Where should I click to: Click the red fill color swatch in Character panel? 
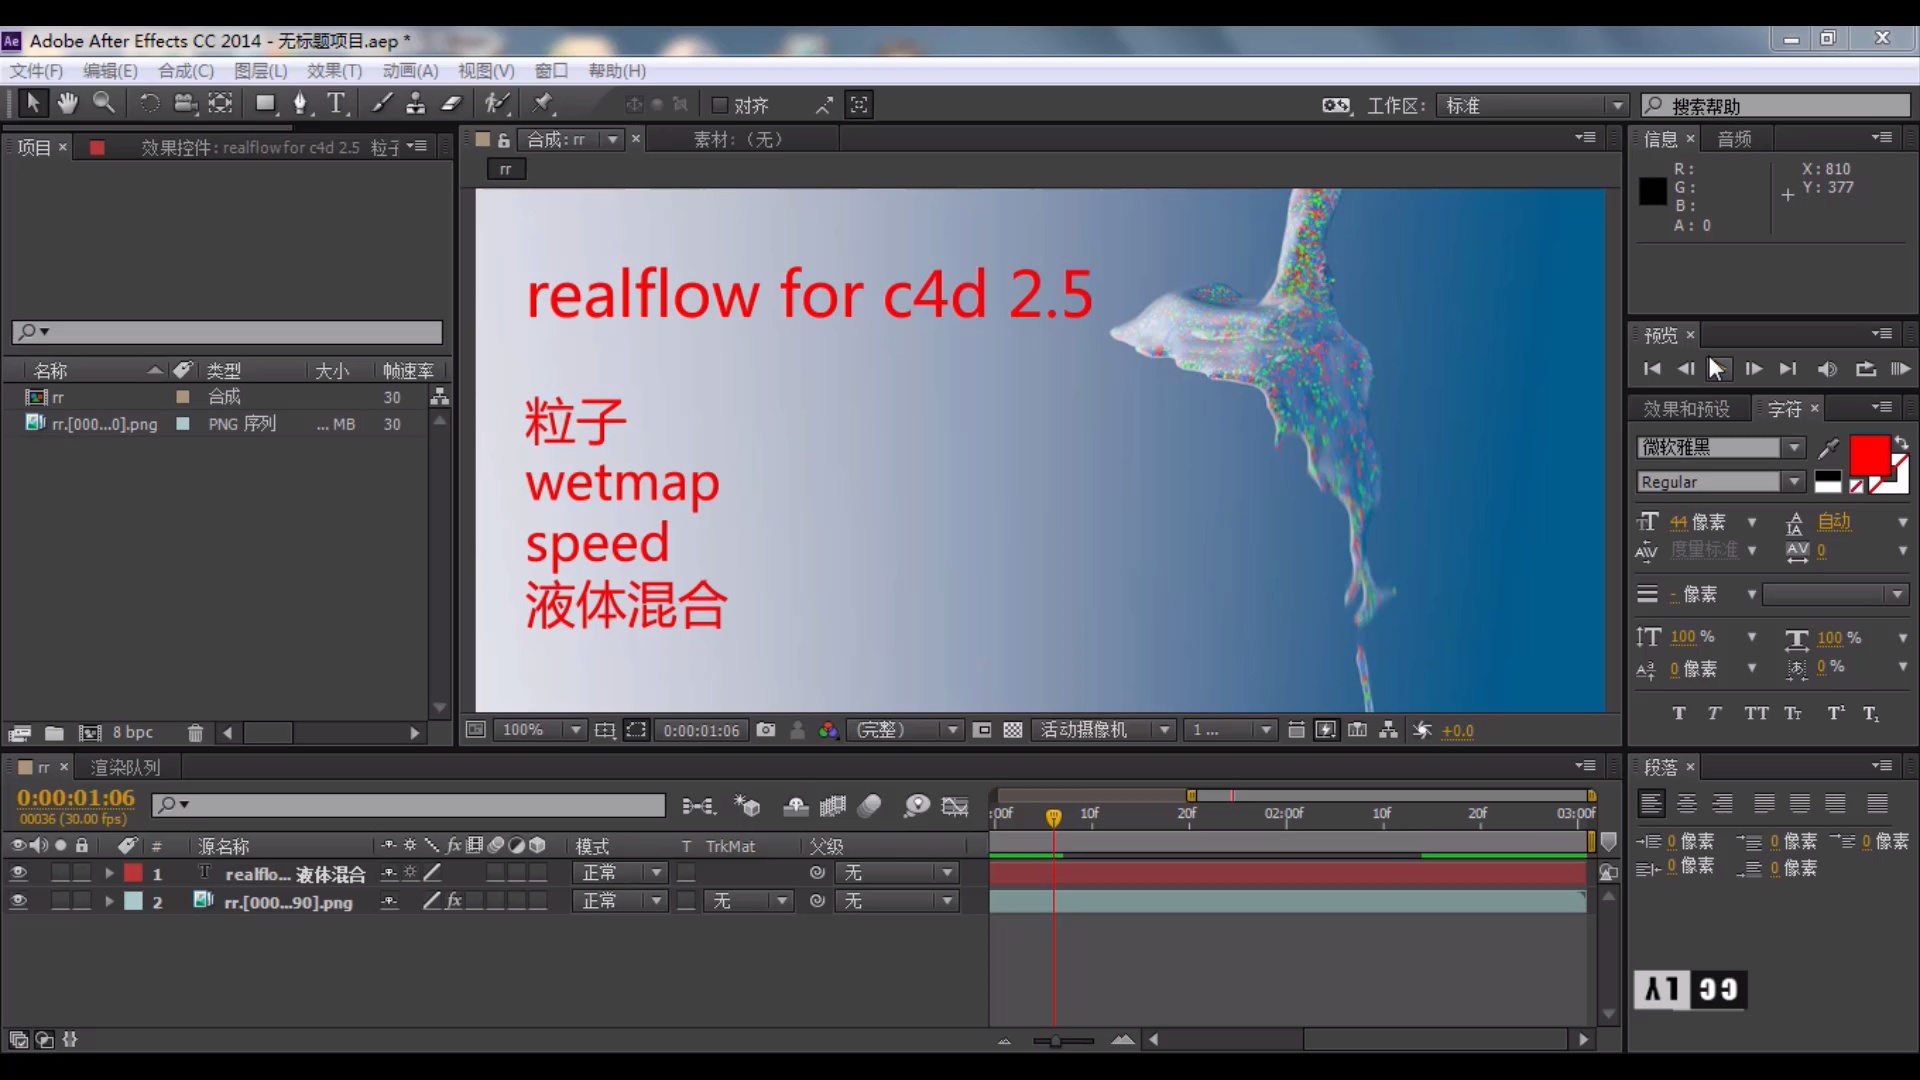tap(1868, 455)
